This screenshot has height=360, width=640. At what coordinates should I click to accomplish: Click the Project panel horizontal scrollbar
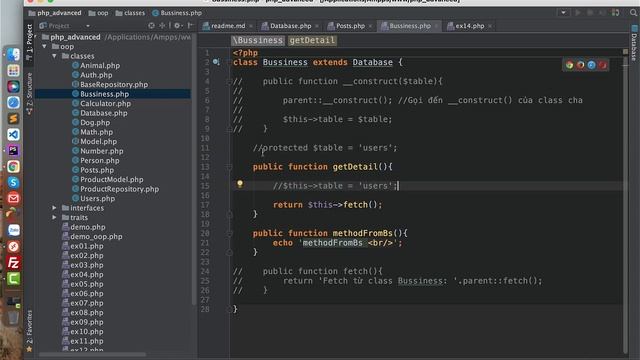coord(92,354)
